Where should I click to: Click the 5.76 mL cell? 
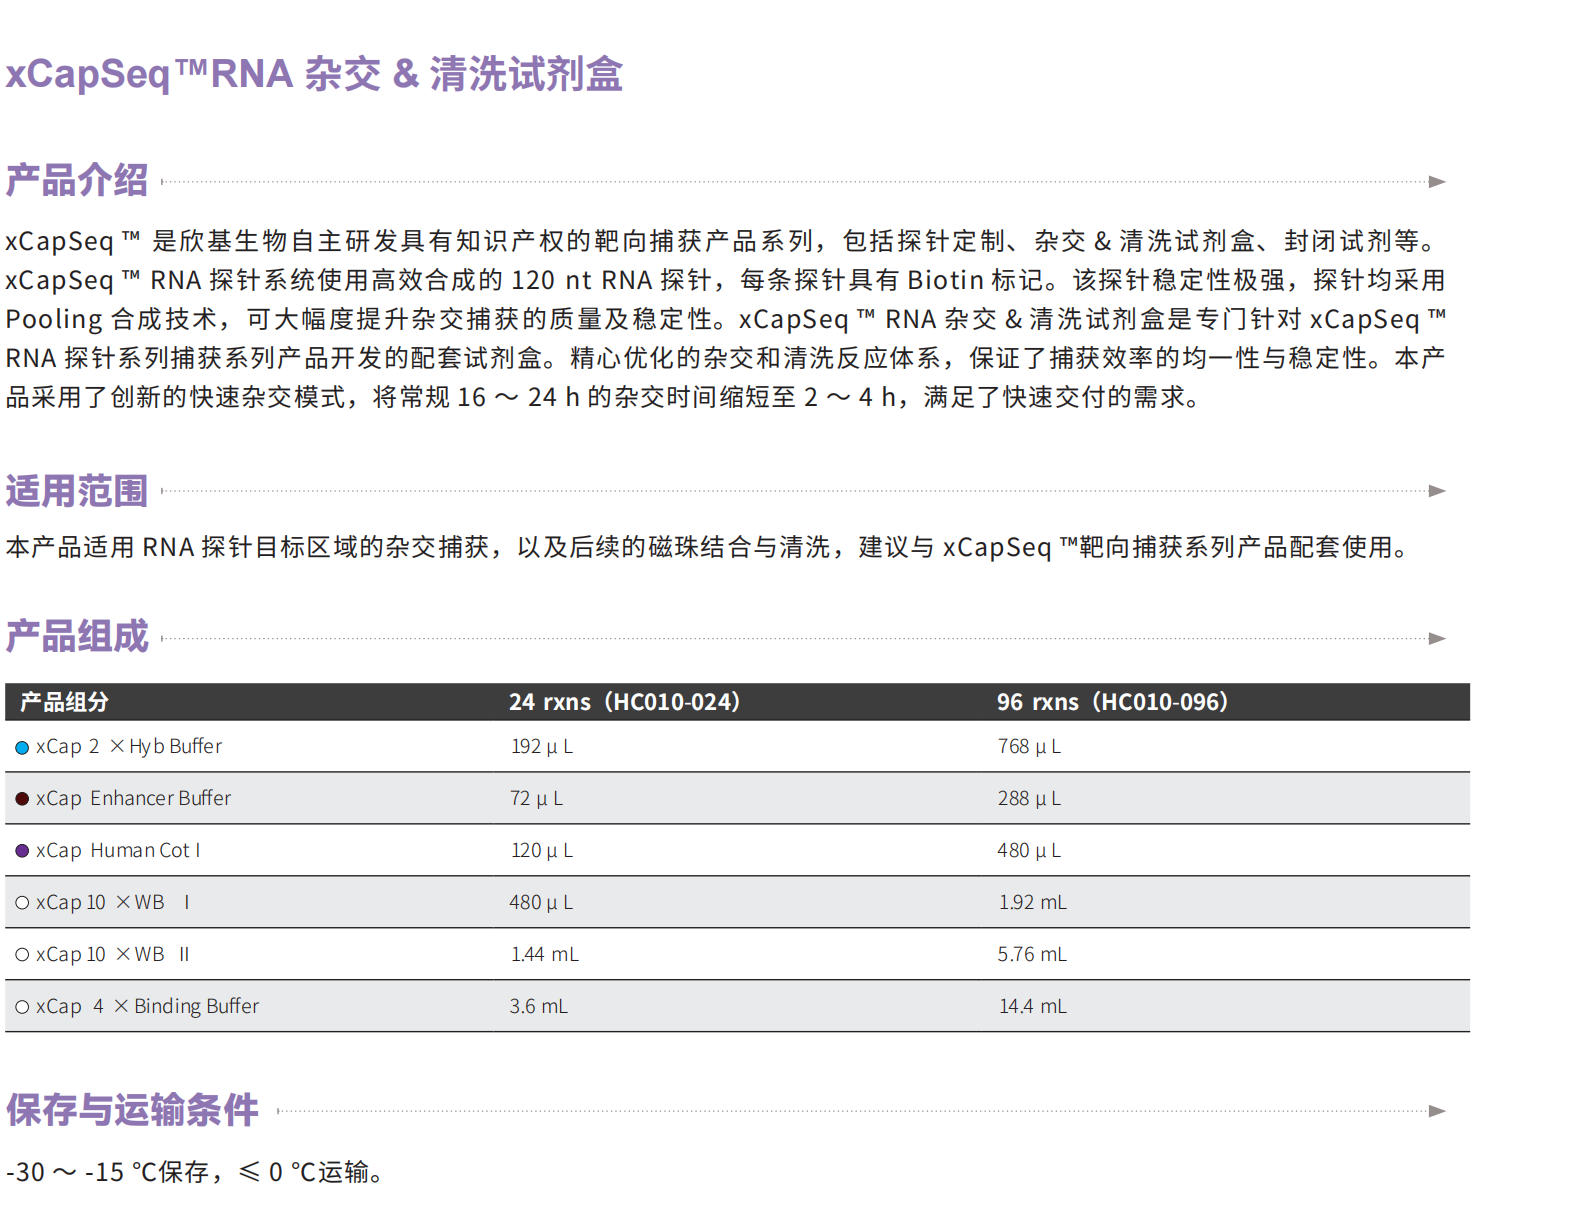(1032, 955)
